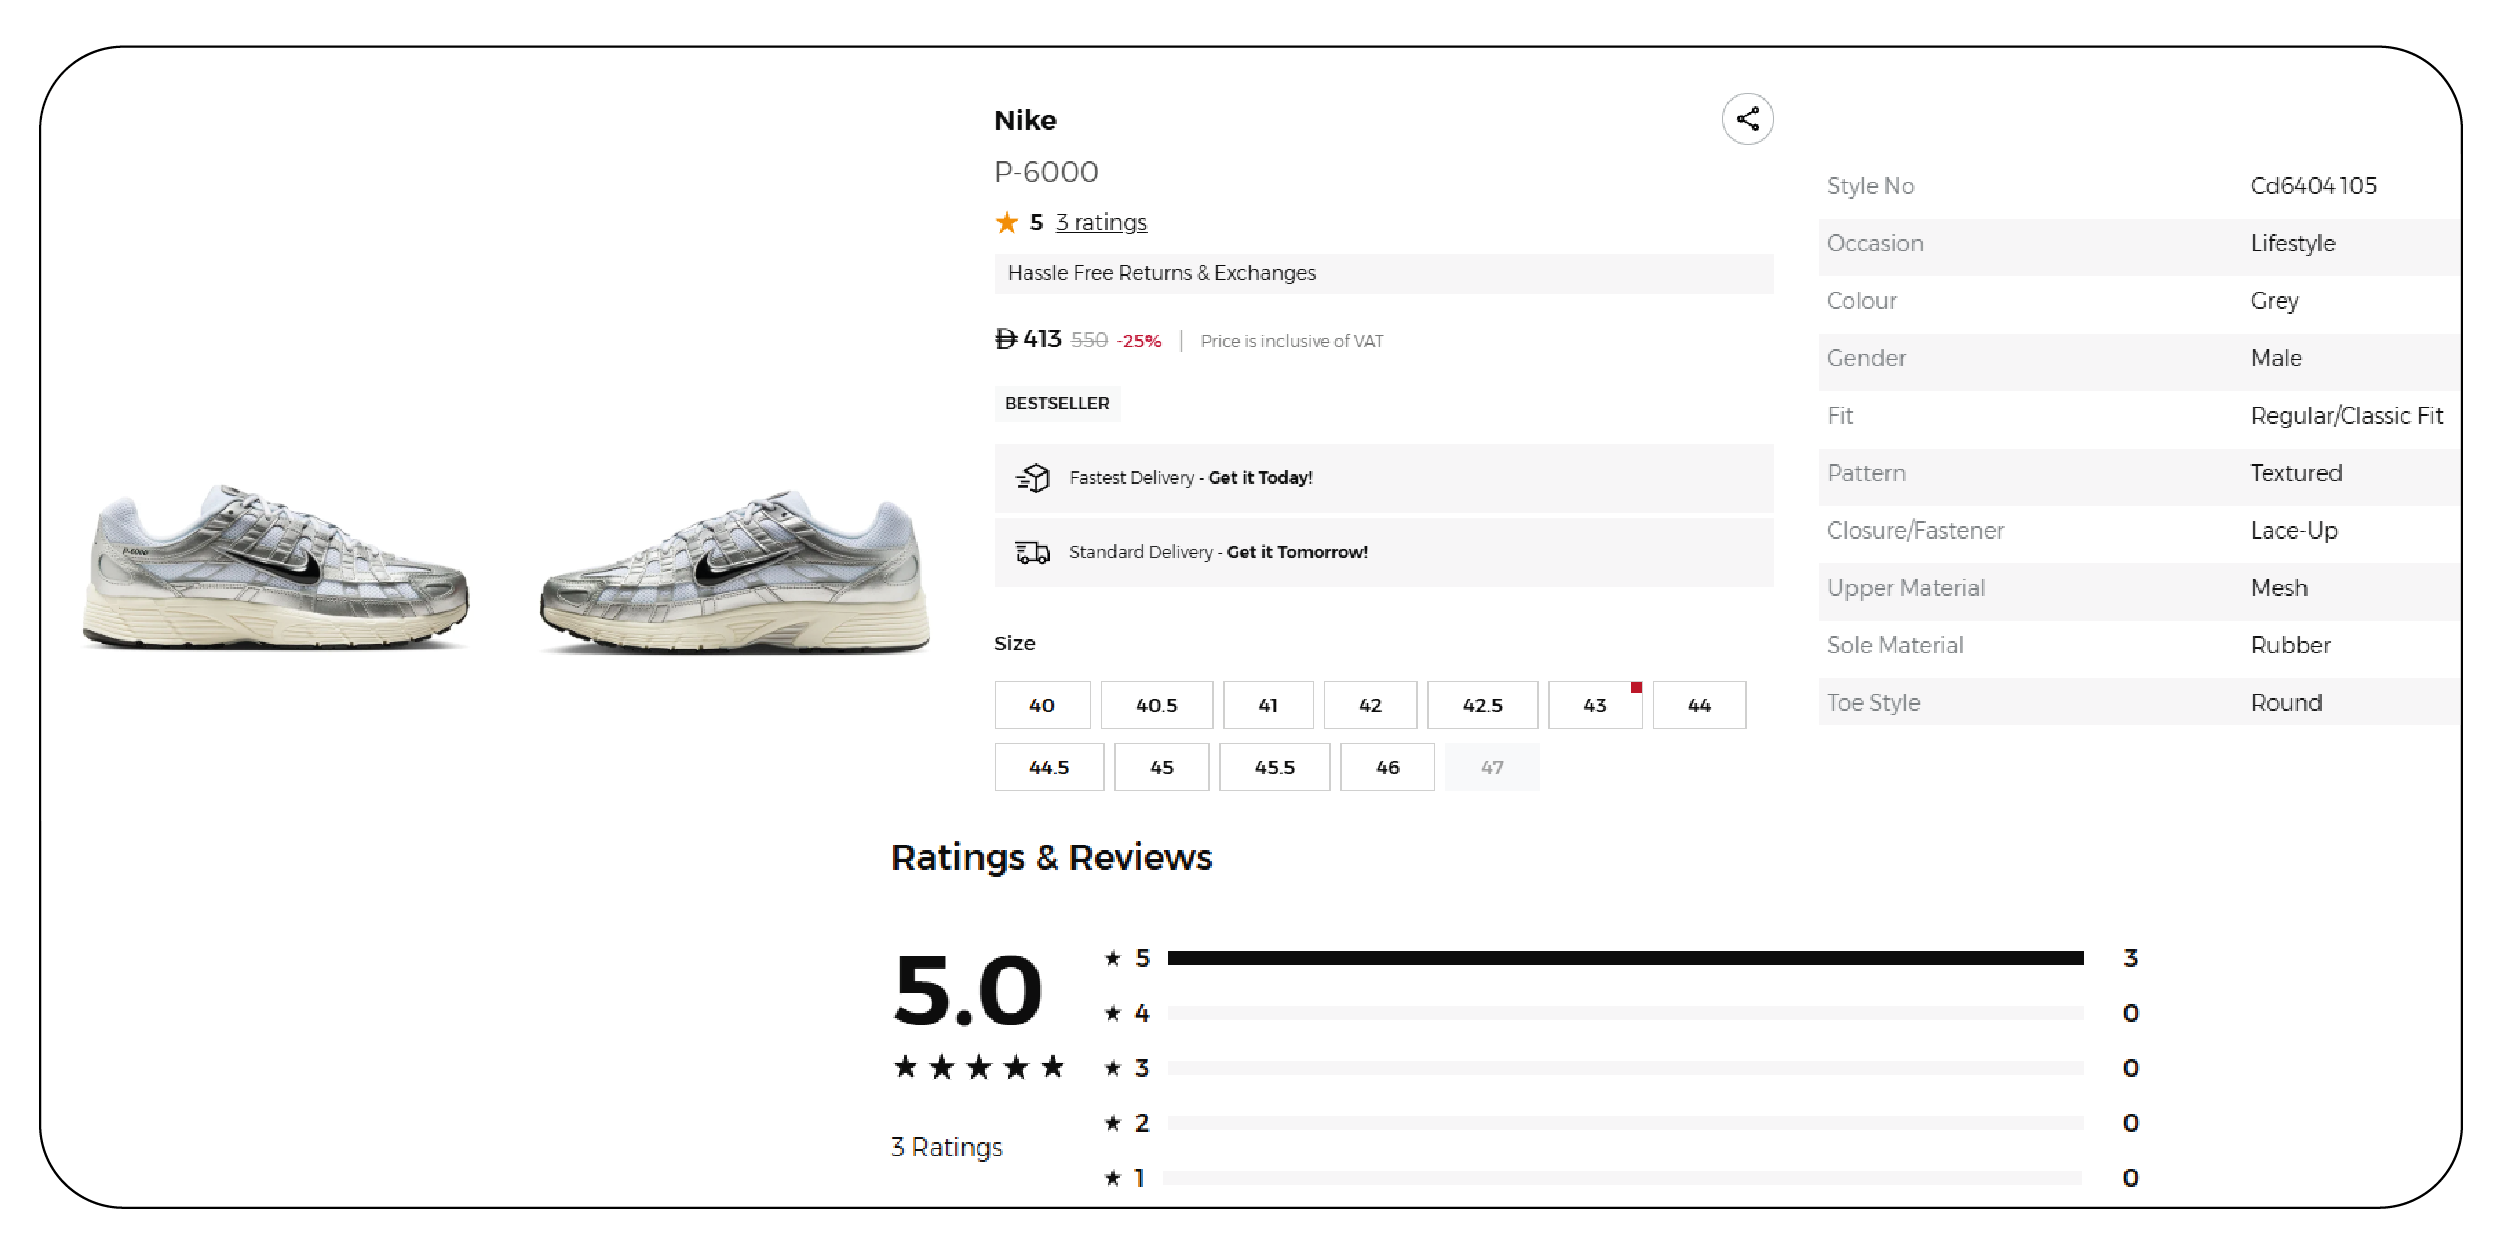Select size 40.5

[1156, 705]
